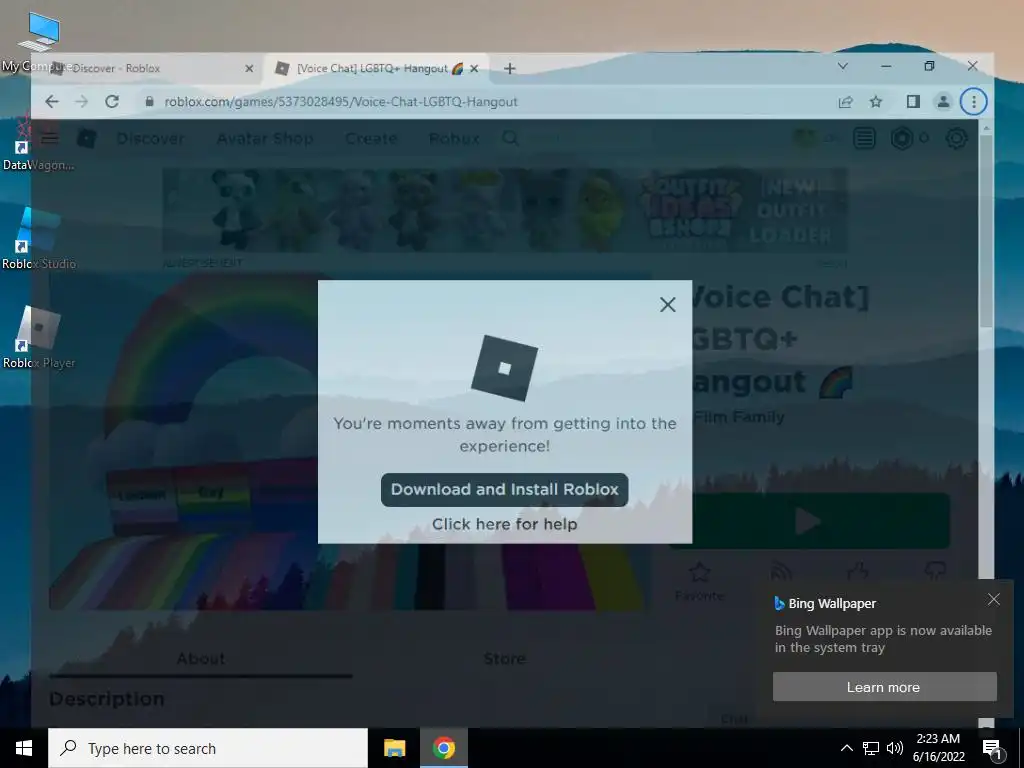Open the Windows Start menu

tap(24, 748)
